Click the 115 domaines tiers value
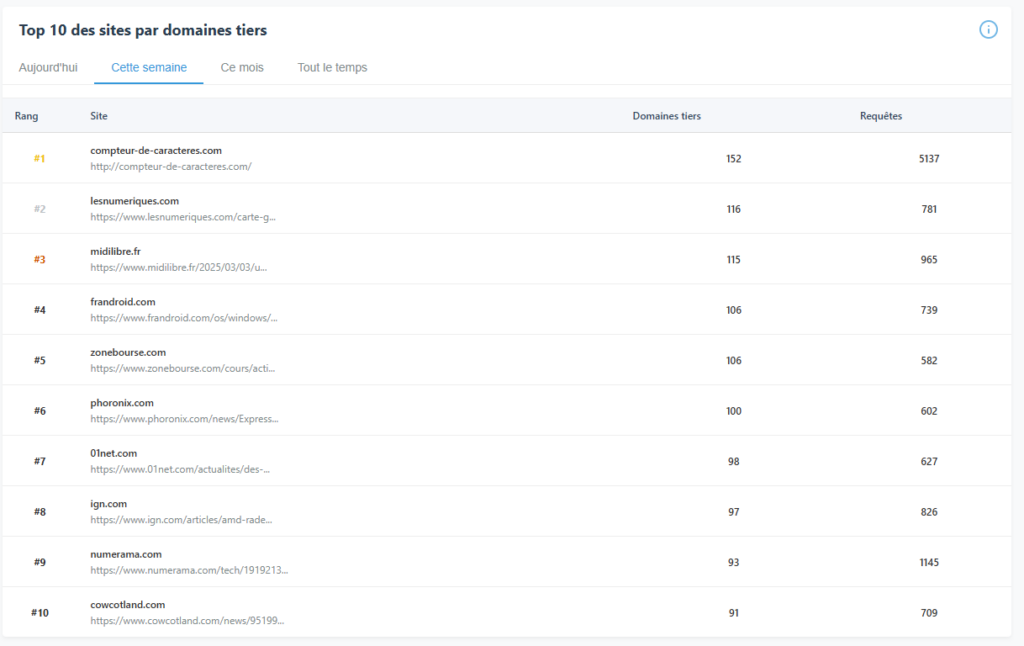 point(733,259)
